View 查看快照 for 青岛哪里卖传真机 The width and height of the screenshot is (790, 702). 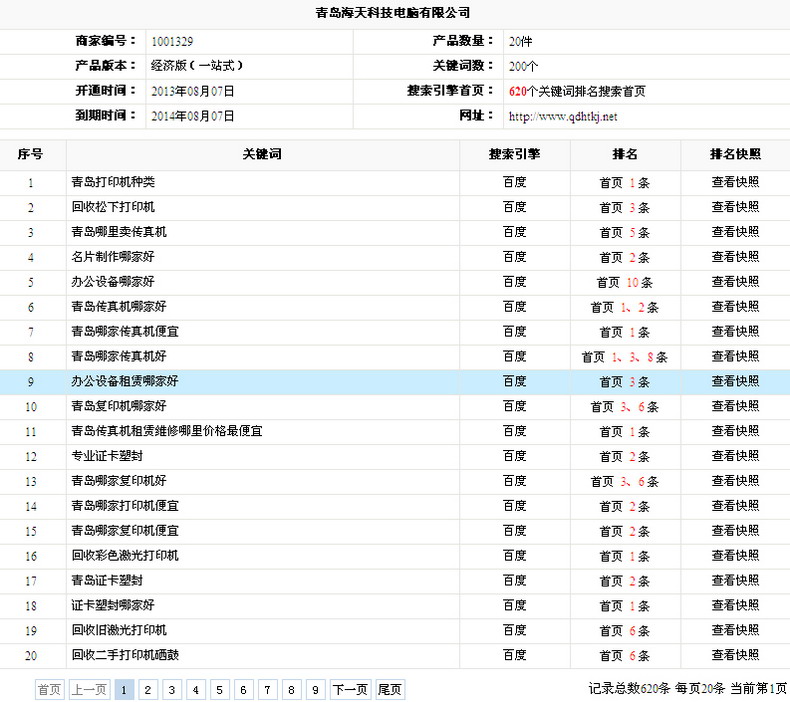pos(735,232)
